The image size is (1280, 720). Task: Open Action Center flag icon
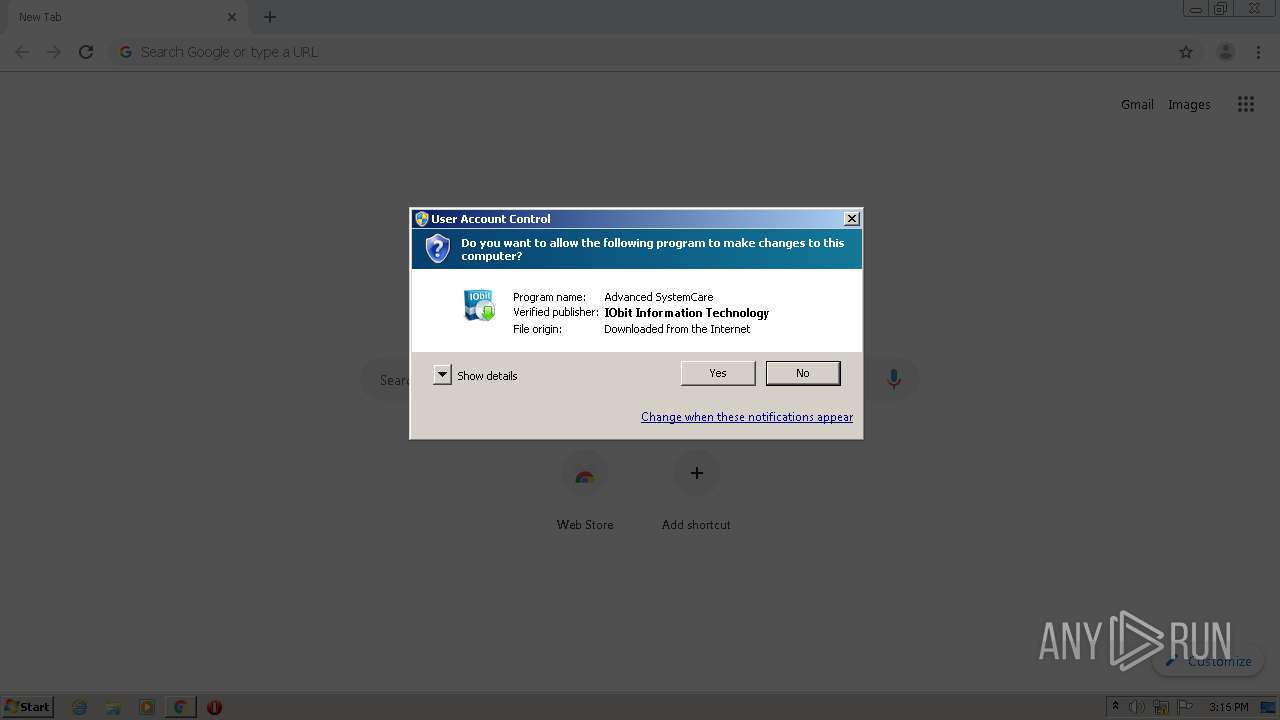(1185, 707)
